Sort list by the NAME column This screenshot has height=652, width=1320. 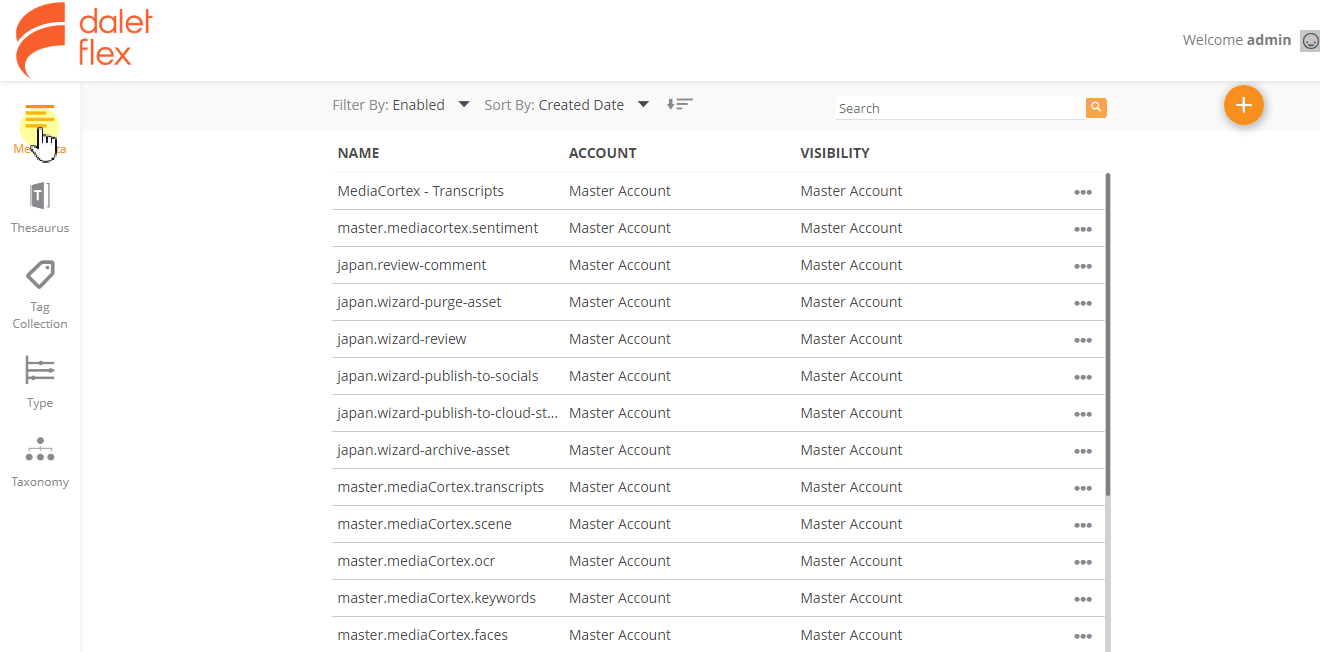click(x=358, y=153)
